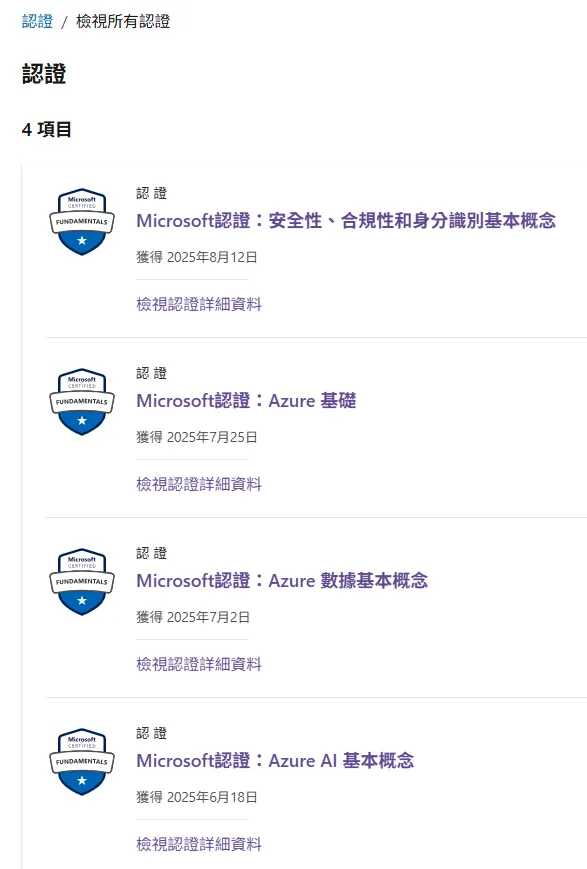Screen dimensions: 587x869
Task: Click 檢視認證詳細資料 under Azure AI 基本概念
Action: click(199, 845)
